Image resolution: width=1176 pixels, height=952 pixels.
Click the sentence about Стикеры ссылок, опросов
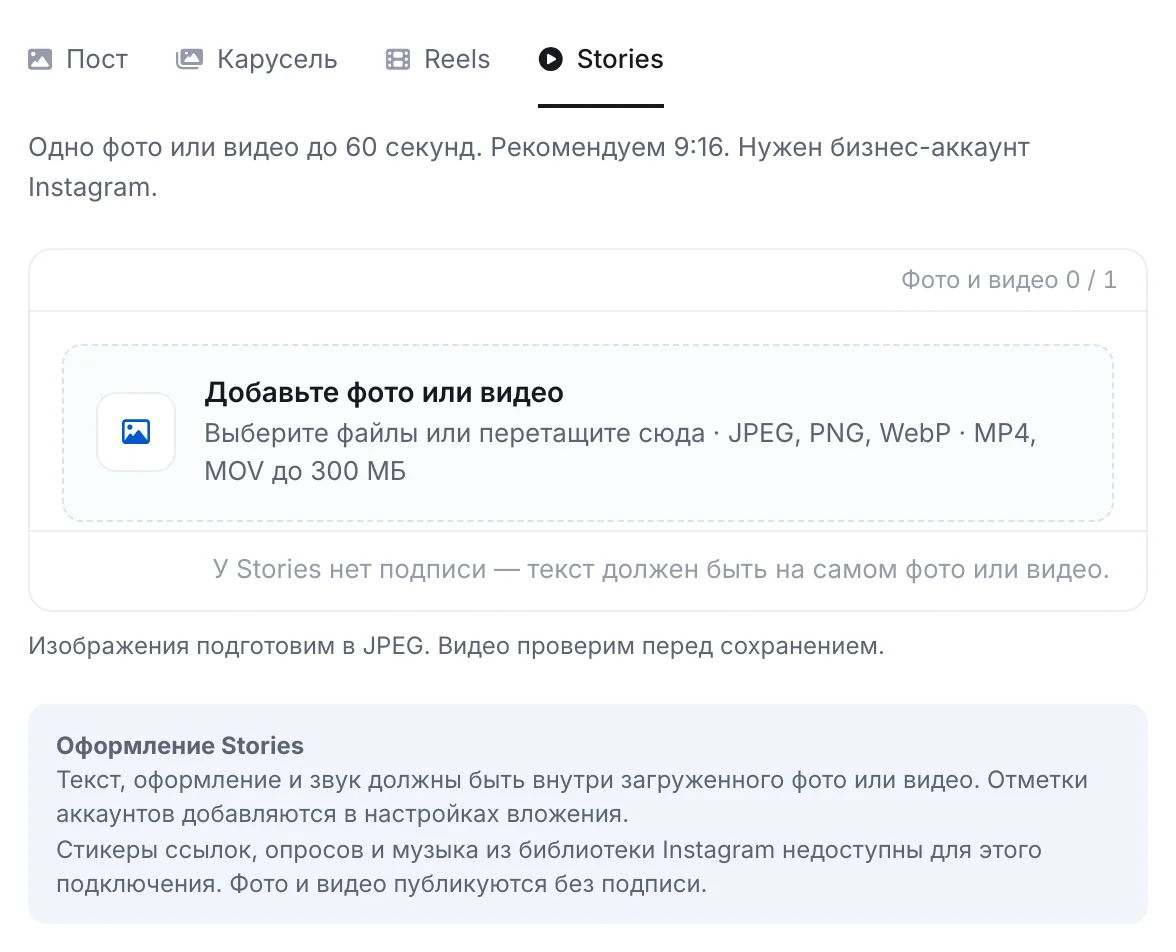coord(549,867)
